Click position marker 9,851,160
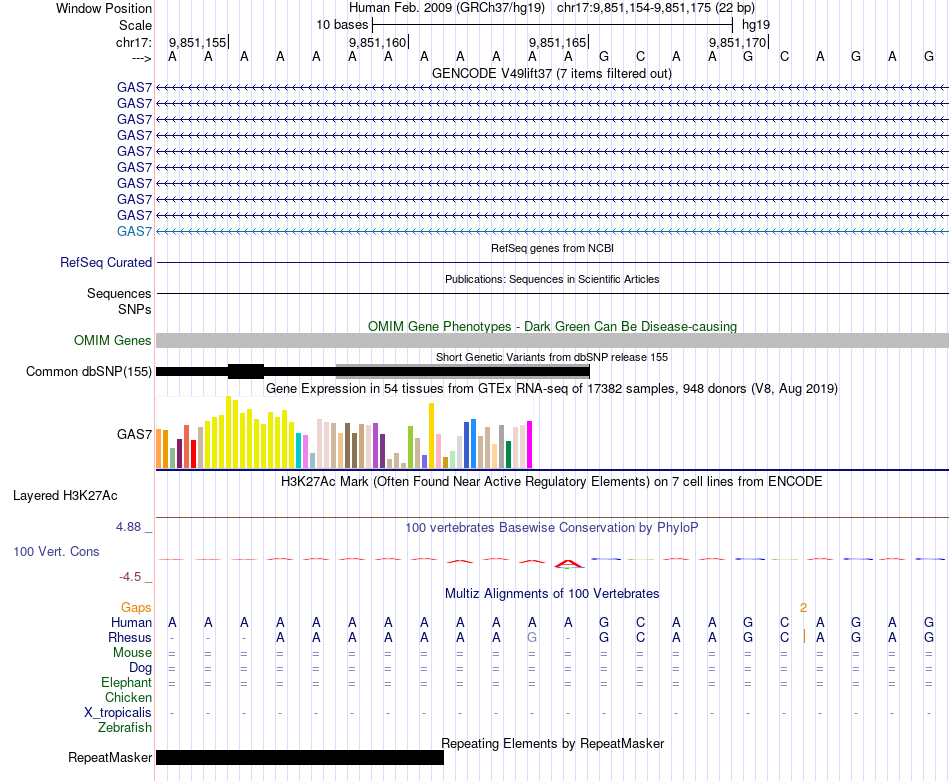 (x=377, y=42)
